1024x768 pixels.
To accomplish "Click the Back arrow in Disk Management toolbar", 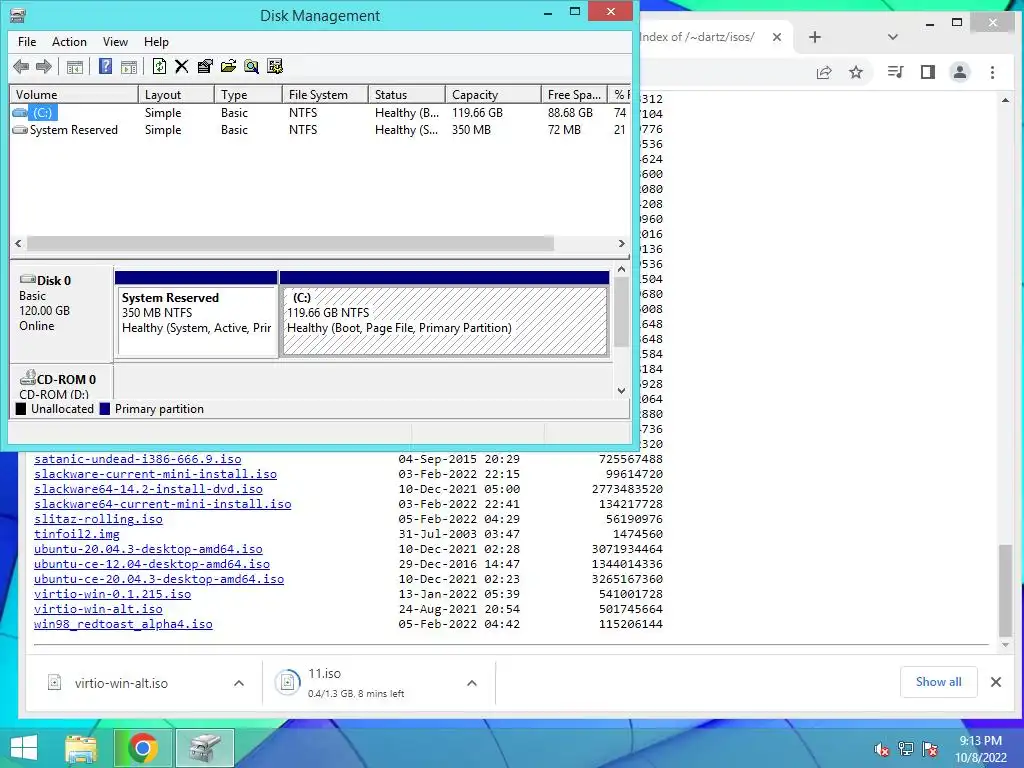I will (x=21, y=67).
